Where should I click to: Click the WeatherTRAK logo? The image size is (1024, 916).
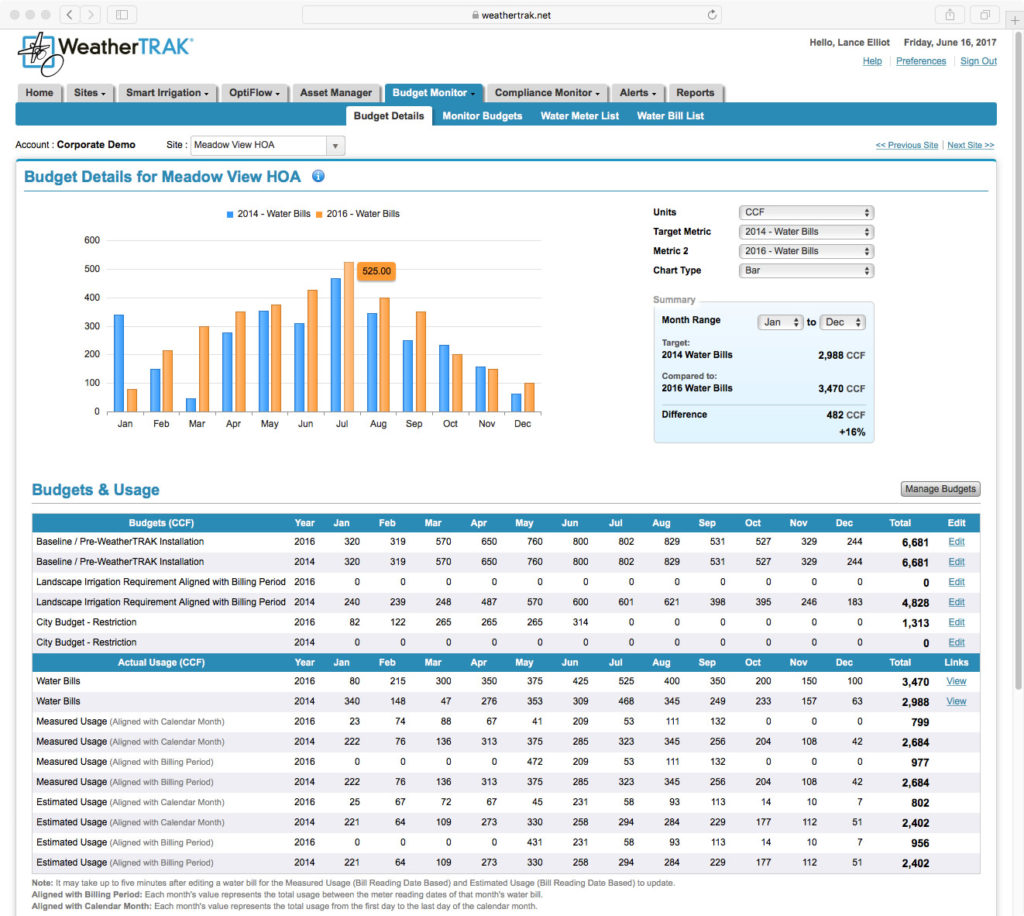tap(105, 53)
